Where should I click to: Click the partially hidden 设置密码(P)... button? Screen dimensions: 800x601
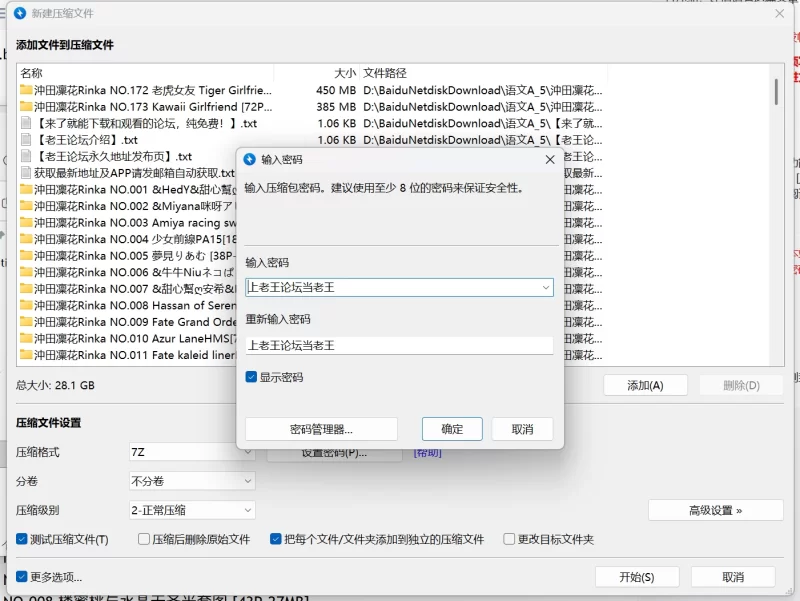(x=334, y=455)
